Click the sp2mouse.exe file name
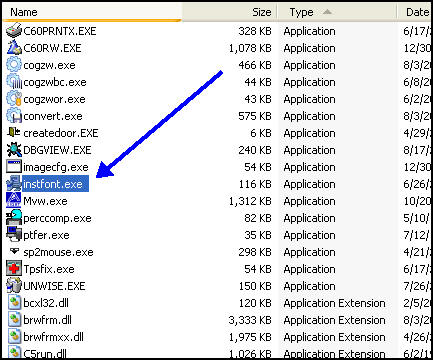The height and width of the screenshot is (360, 433). pos(58,252)
